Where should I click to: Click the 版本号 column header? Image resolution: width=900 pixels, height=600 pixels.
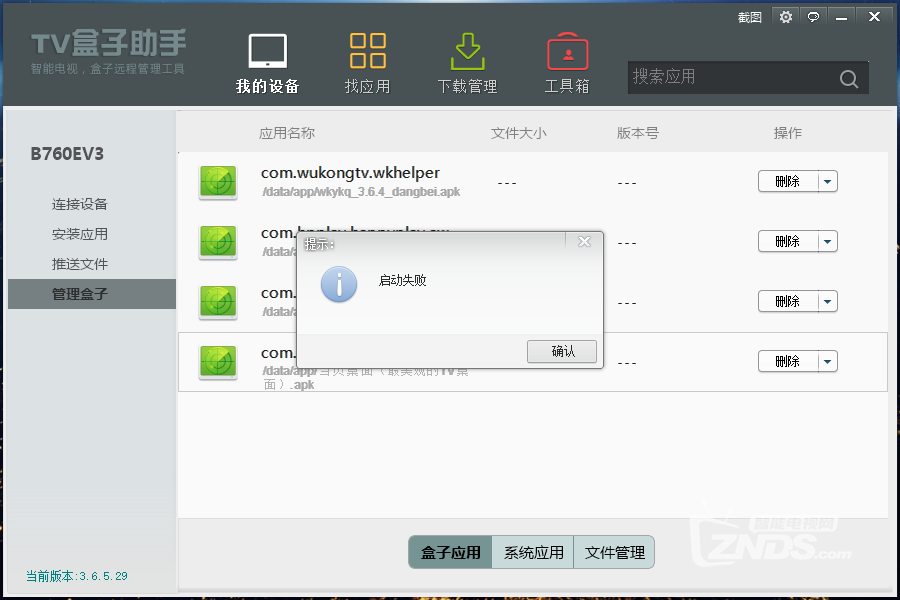(x=638, y=133)
